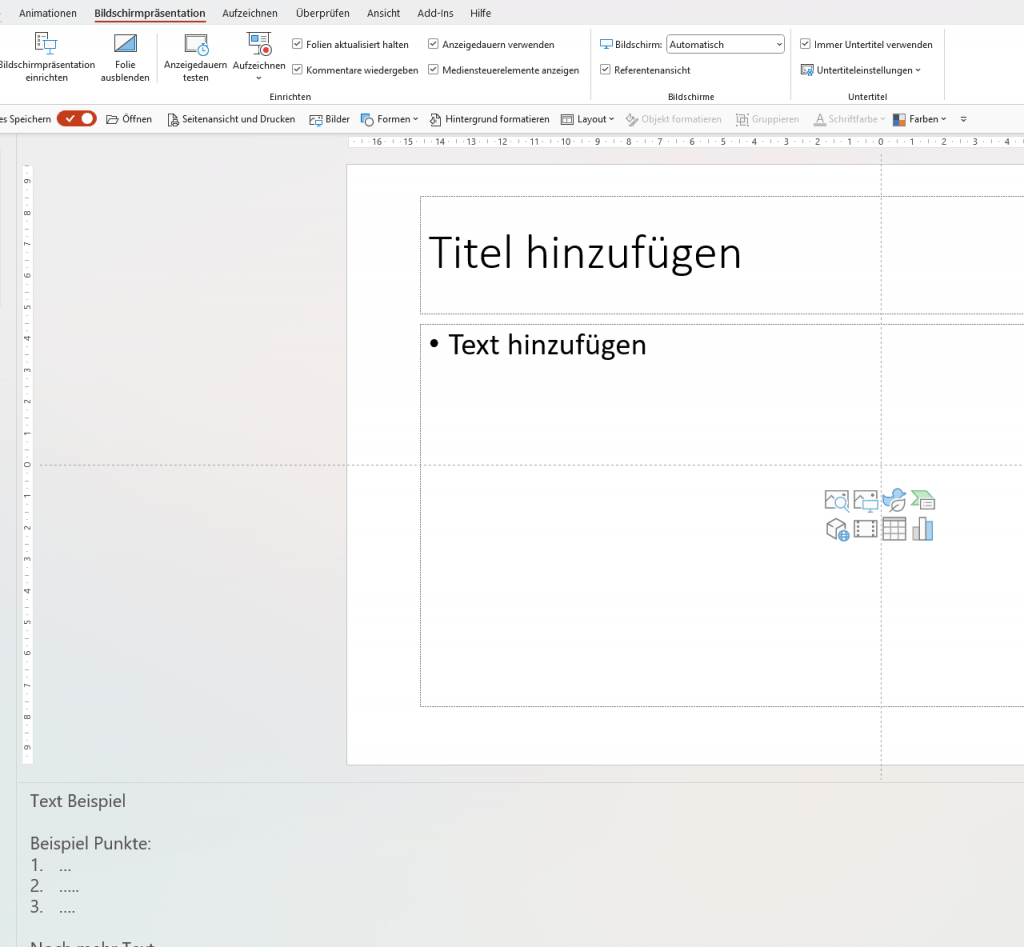Click Öffnen in quick access toolbar

[129, 119]
